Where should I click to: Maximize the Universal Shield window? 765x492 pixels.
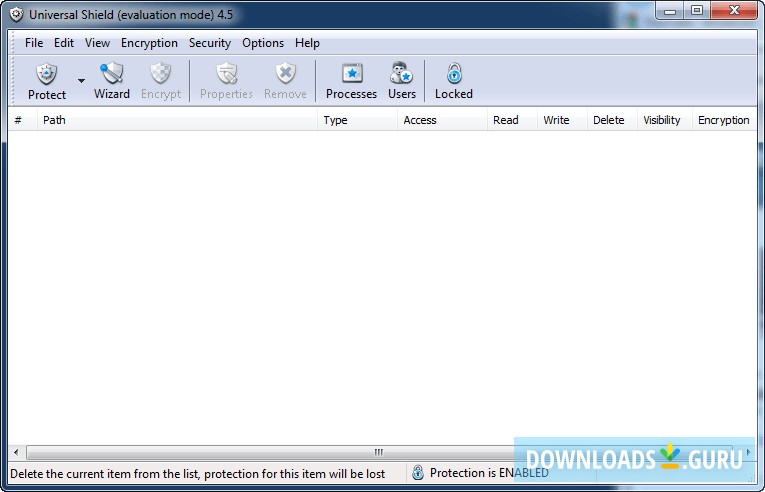[x=697, y=11]
